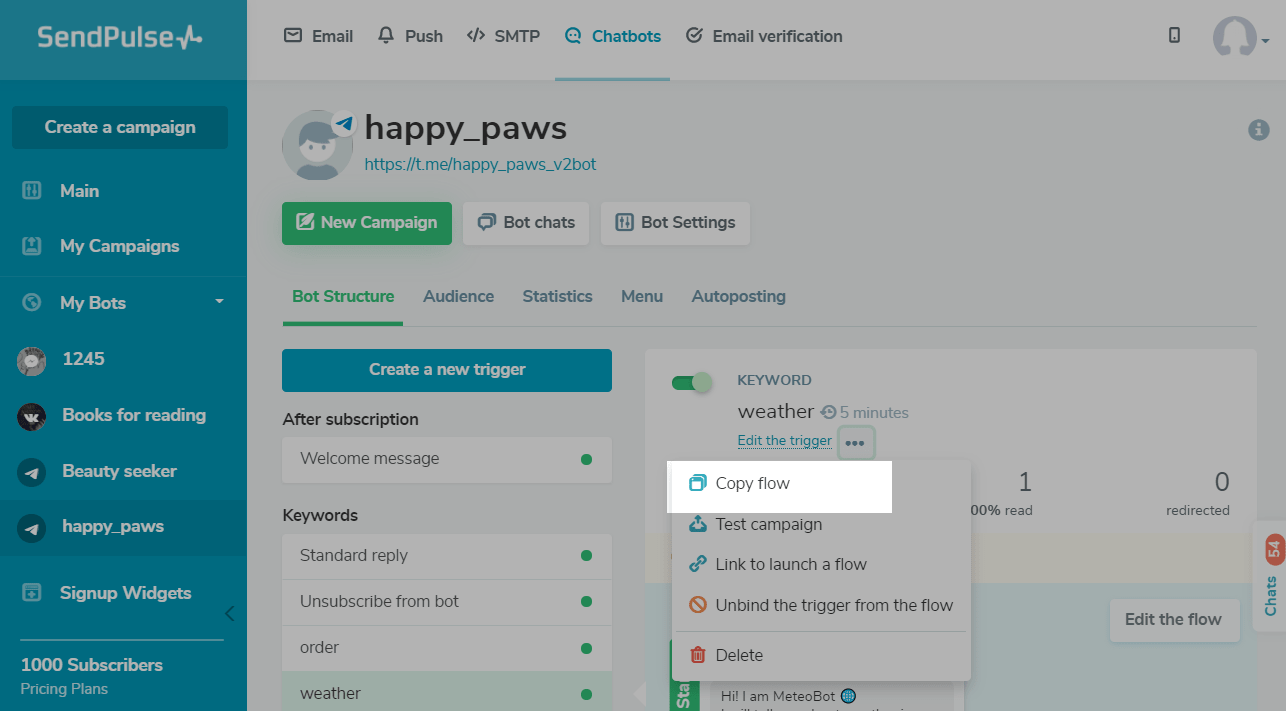1286x711 pixels.
Task: Select the order keyword trigger
Action: coord(447,647)
